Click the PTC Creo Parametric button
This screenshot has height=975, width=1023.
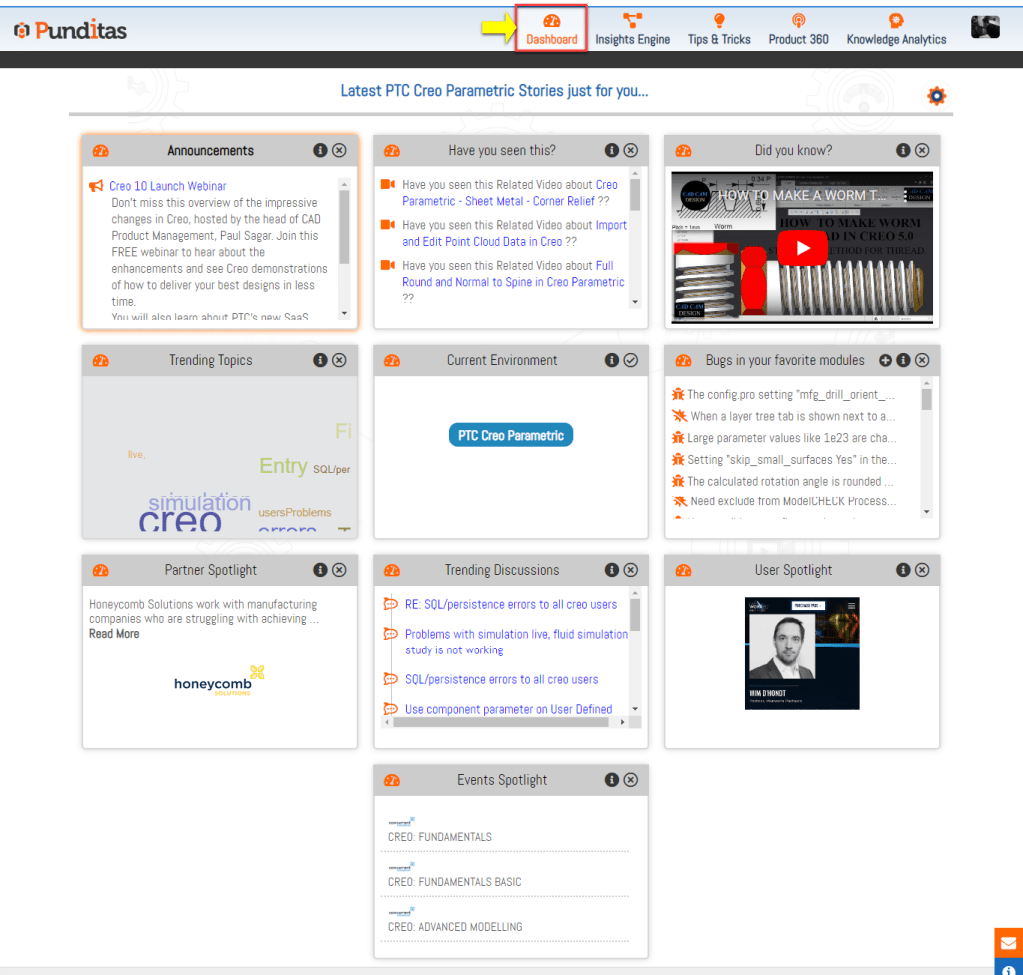511,435
